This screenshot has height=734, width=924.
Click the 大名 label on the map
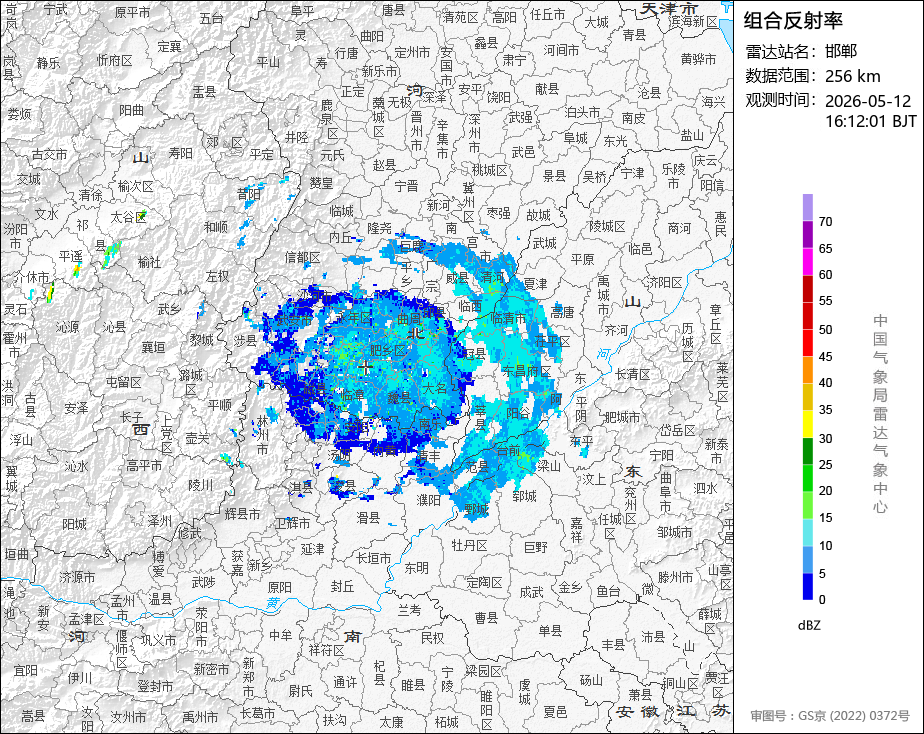coord(434,389)
